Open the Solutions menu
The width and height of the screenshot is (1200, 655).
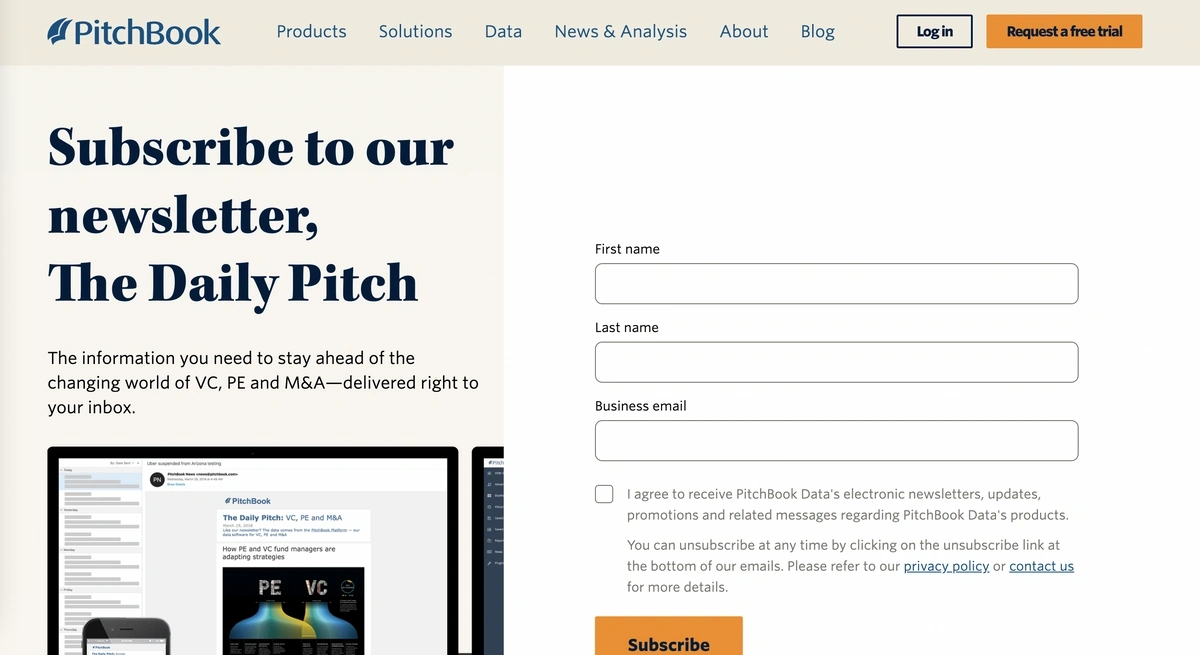pyautogui.click(x=415, y=31)
